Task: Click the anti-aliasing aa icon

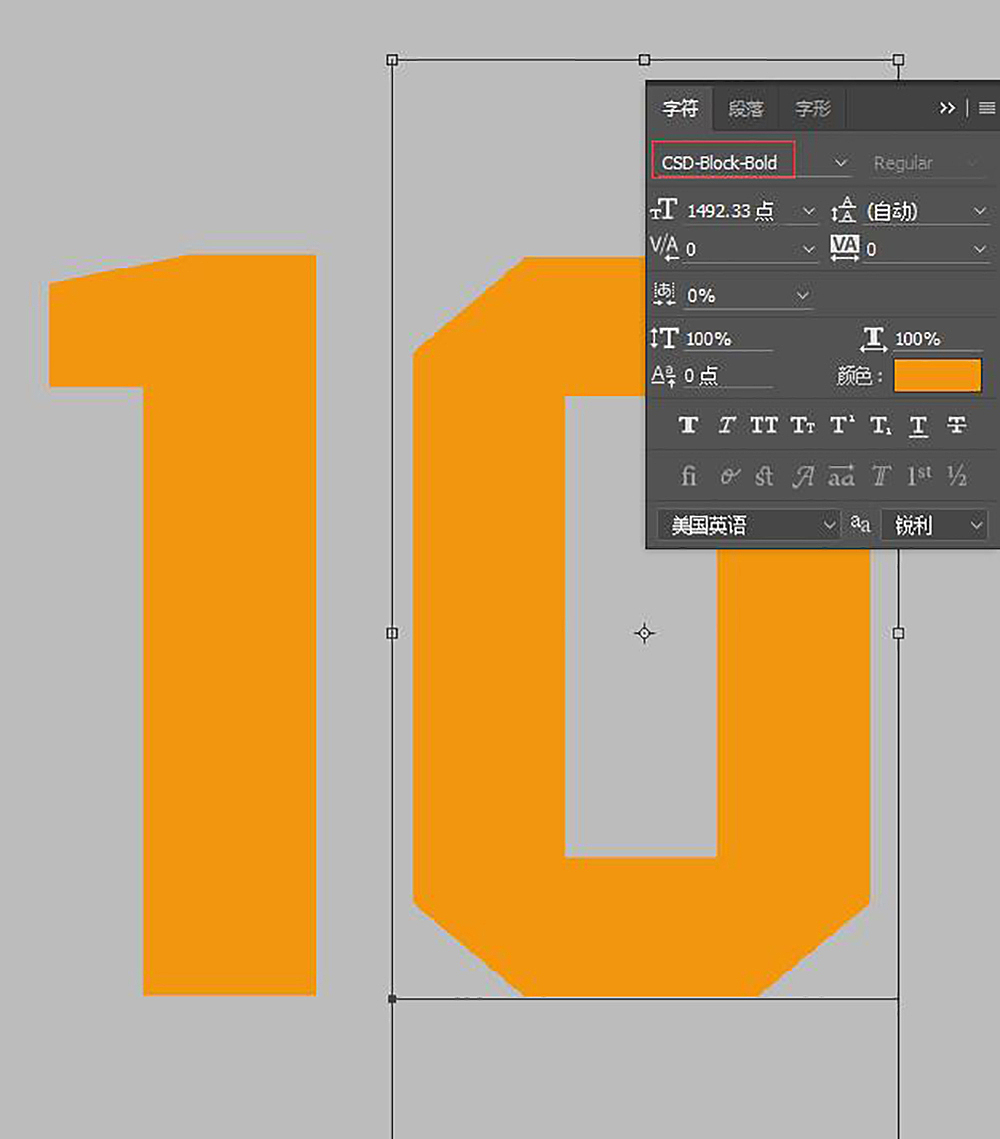Action: pos(861,524)
